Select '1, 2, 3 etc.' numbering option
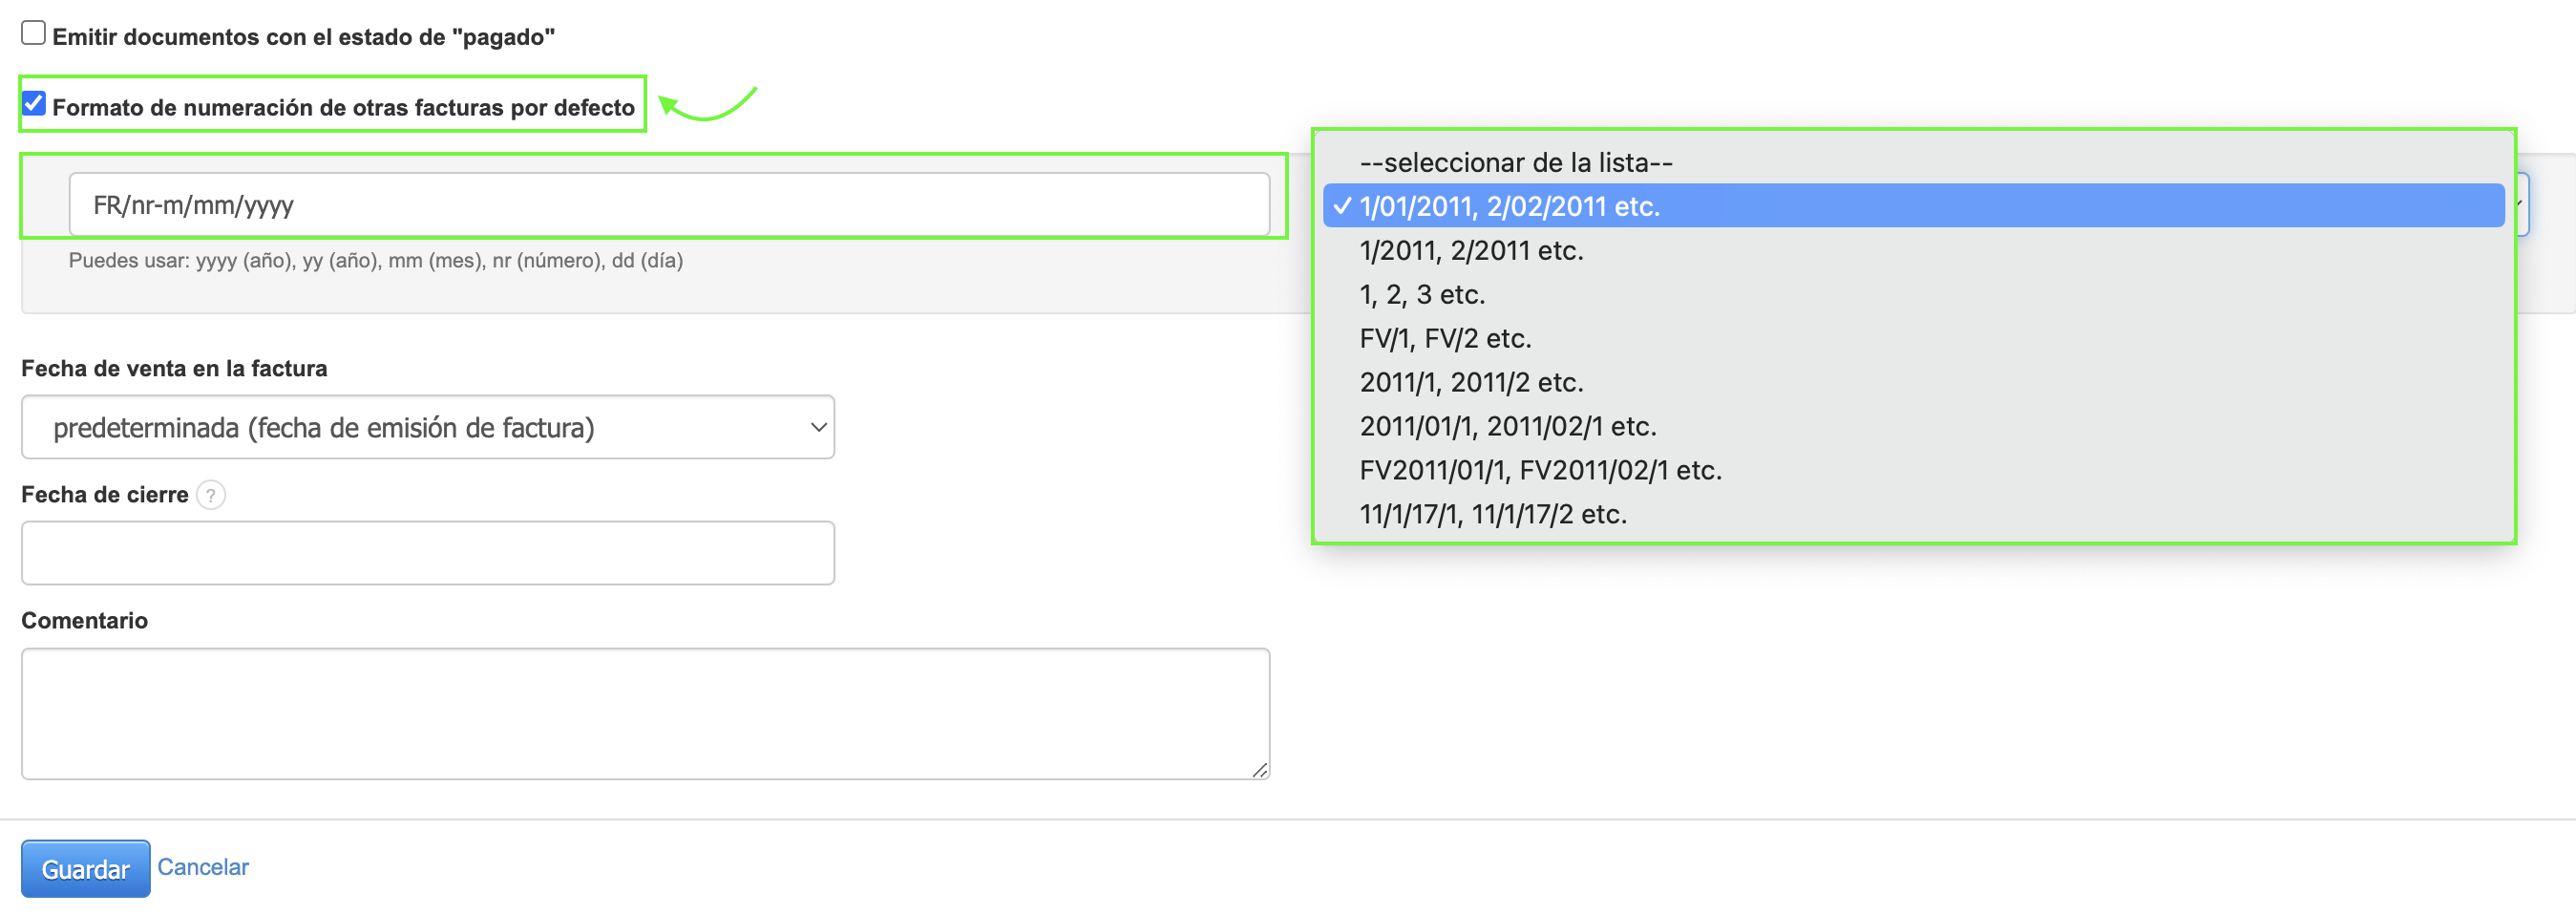2576x915 pixels. coord(1422,294)
